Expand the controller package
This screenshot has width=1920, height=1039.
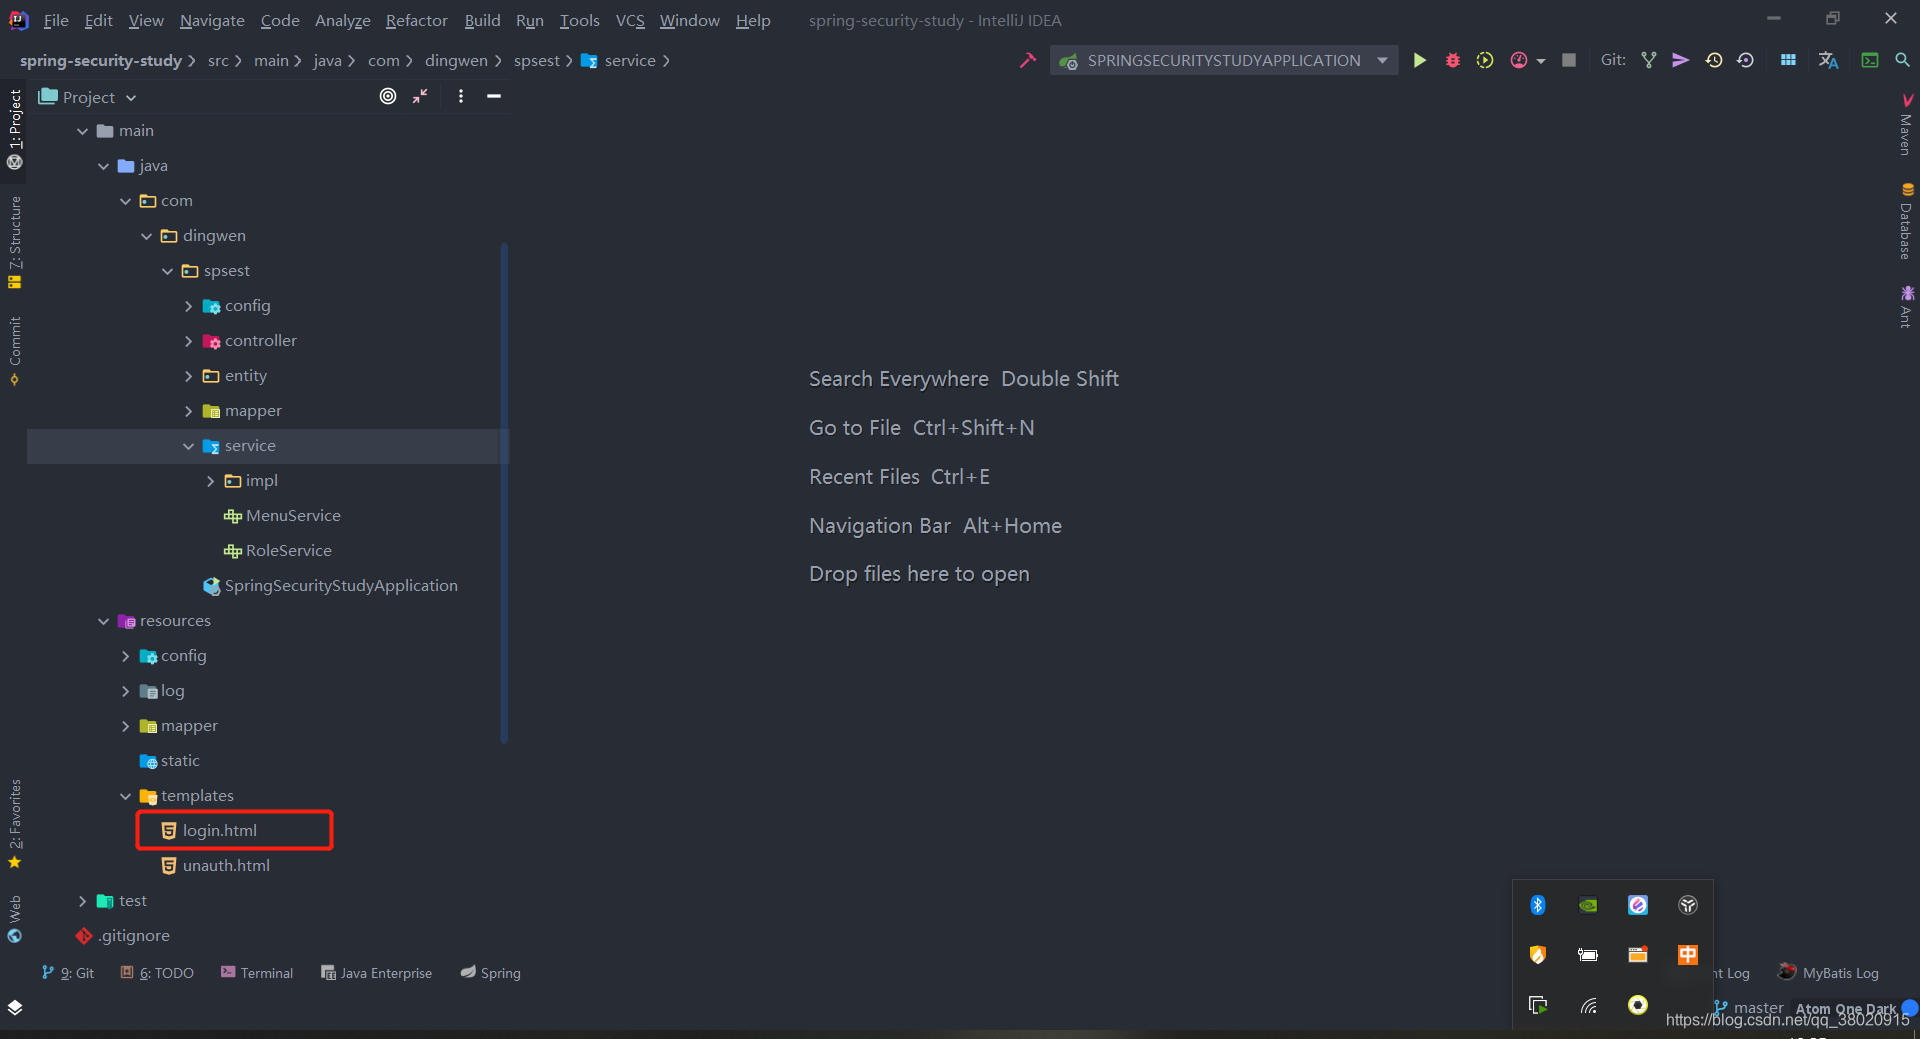188,341
